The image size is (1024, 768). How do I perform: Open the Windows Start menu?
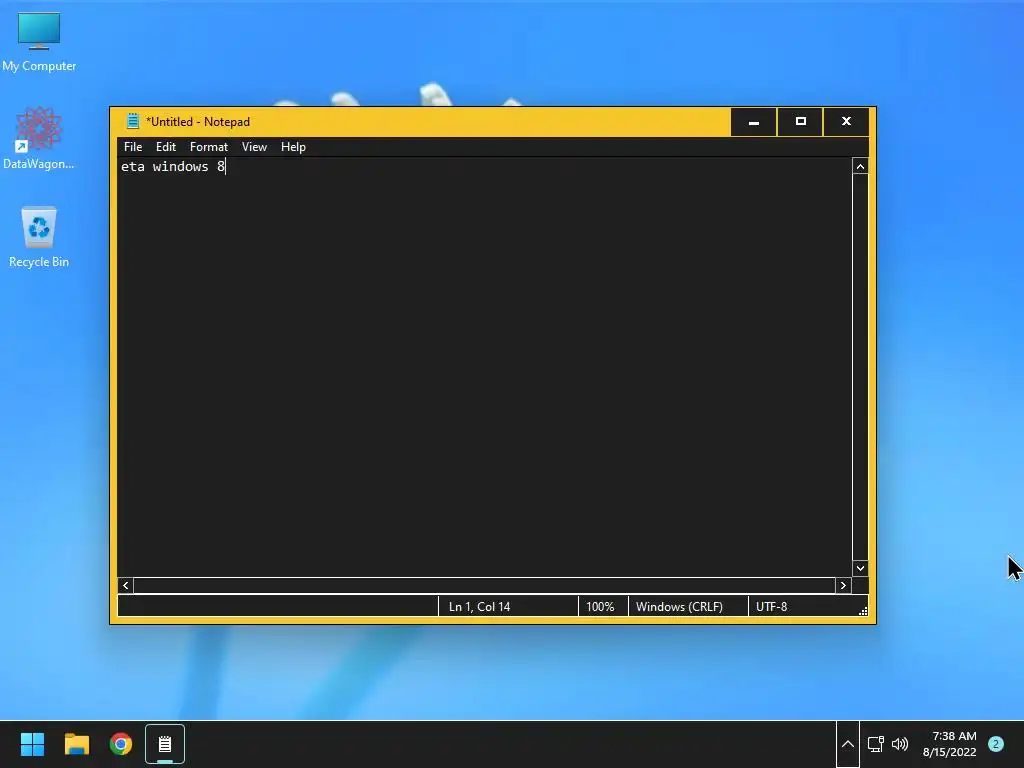(32, 744)
